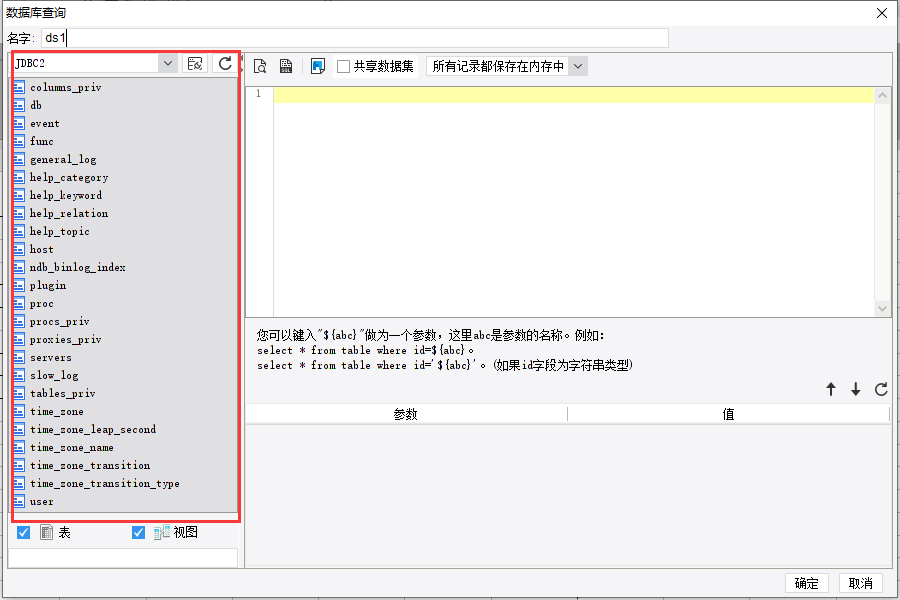The width and height of the screenshot is (900, 600).
Task: Select the time_zone_transition table
Action: (90, 465)
